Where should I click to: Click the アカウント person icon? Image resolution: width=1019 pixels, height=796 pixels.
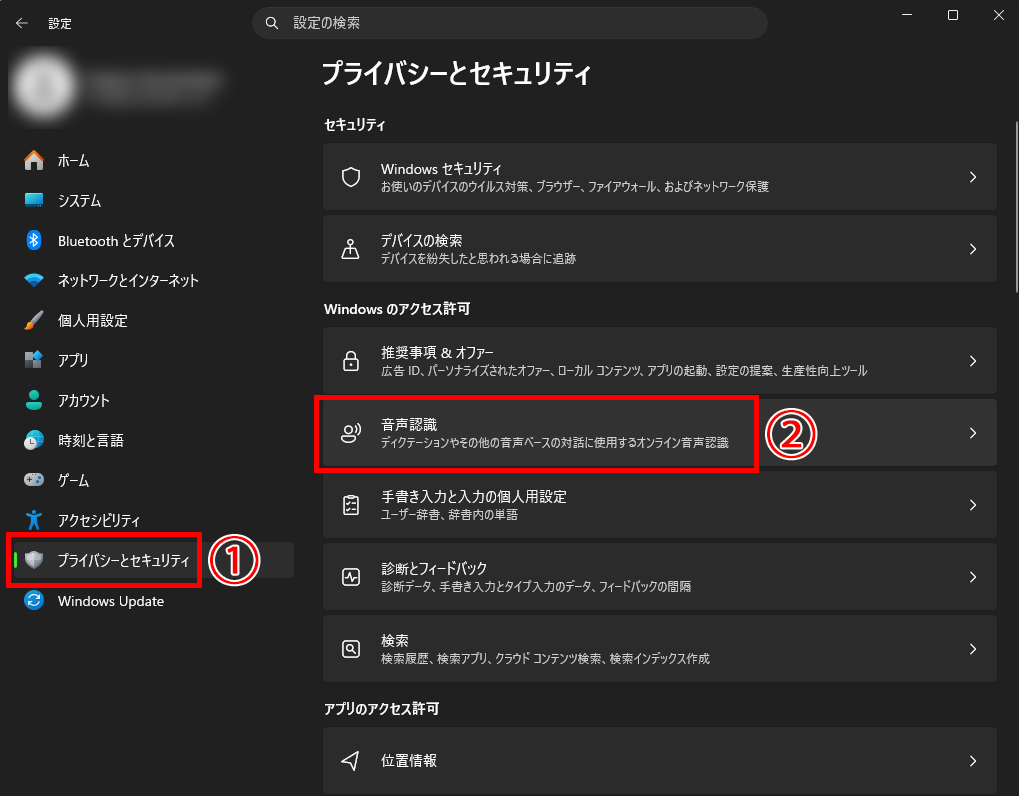pyautogui.click(x=34, y=400)
